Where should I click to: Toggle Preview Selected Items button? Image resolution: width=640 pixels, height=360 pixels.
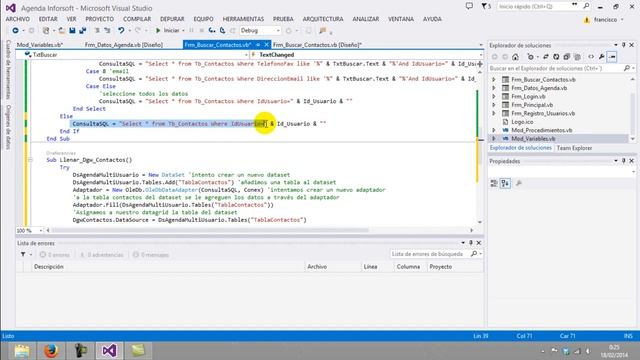pos(612,57)
